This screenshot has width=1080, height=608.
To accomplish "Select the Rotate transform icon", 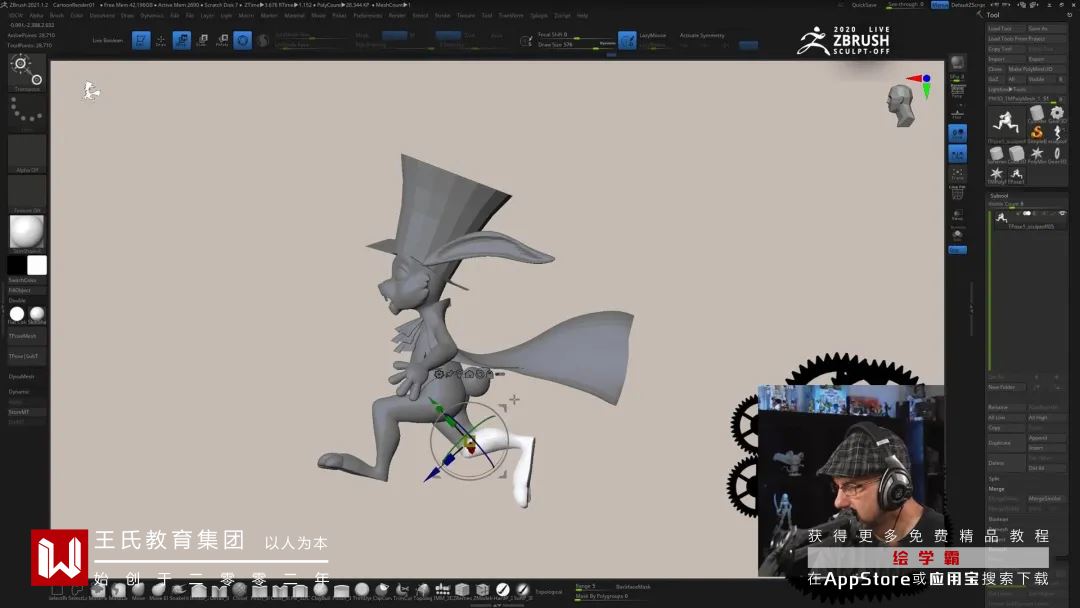I will click(x=222, y=40).
